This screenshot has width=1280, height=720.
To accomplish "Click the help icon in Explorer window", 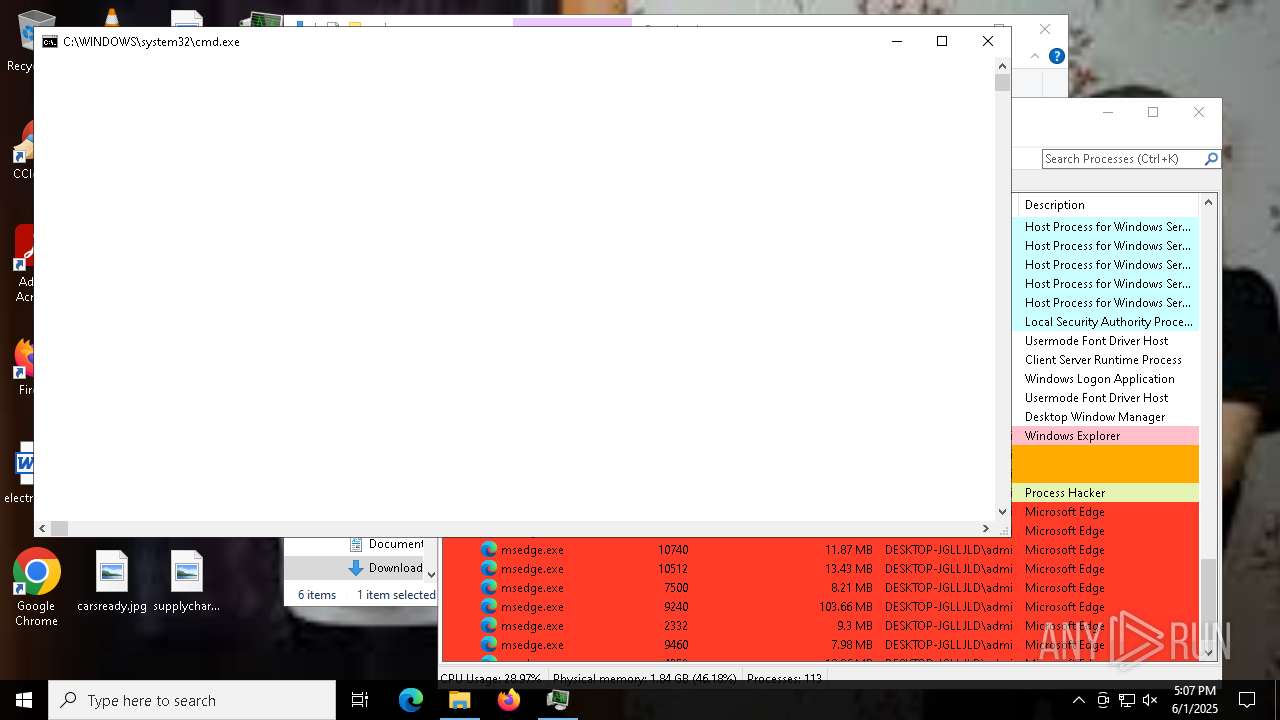I will 1056,56.
